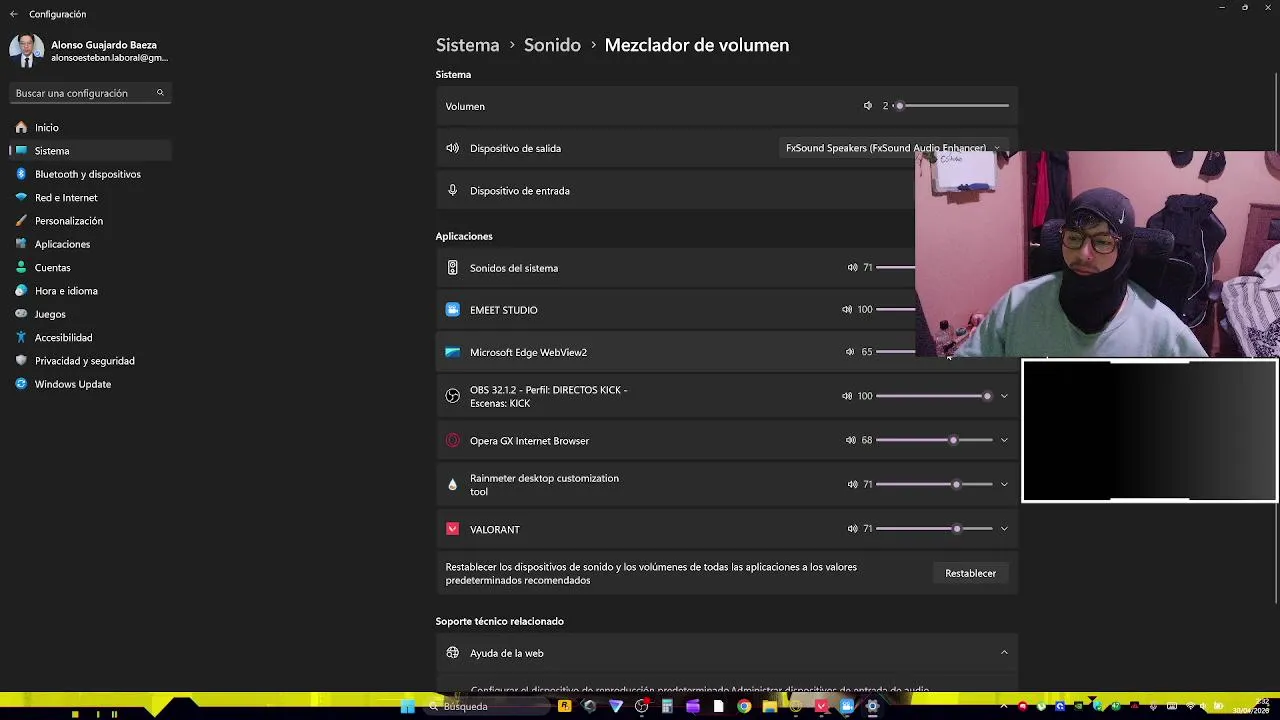
Task: Click the Sonidos del sistema label
Action: point(514,268)
